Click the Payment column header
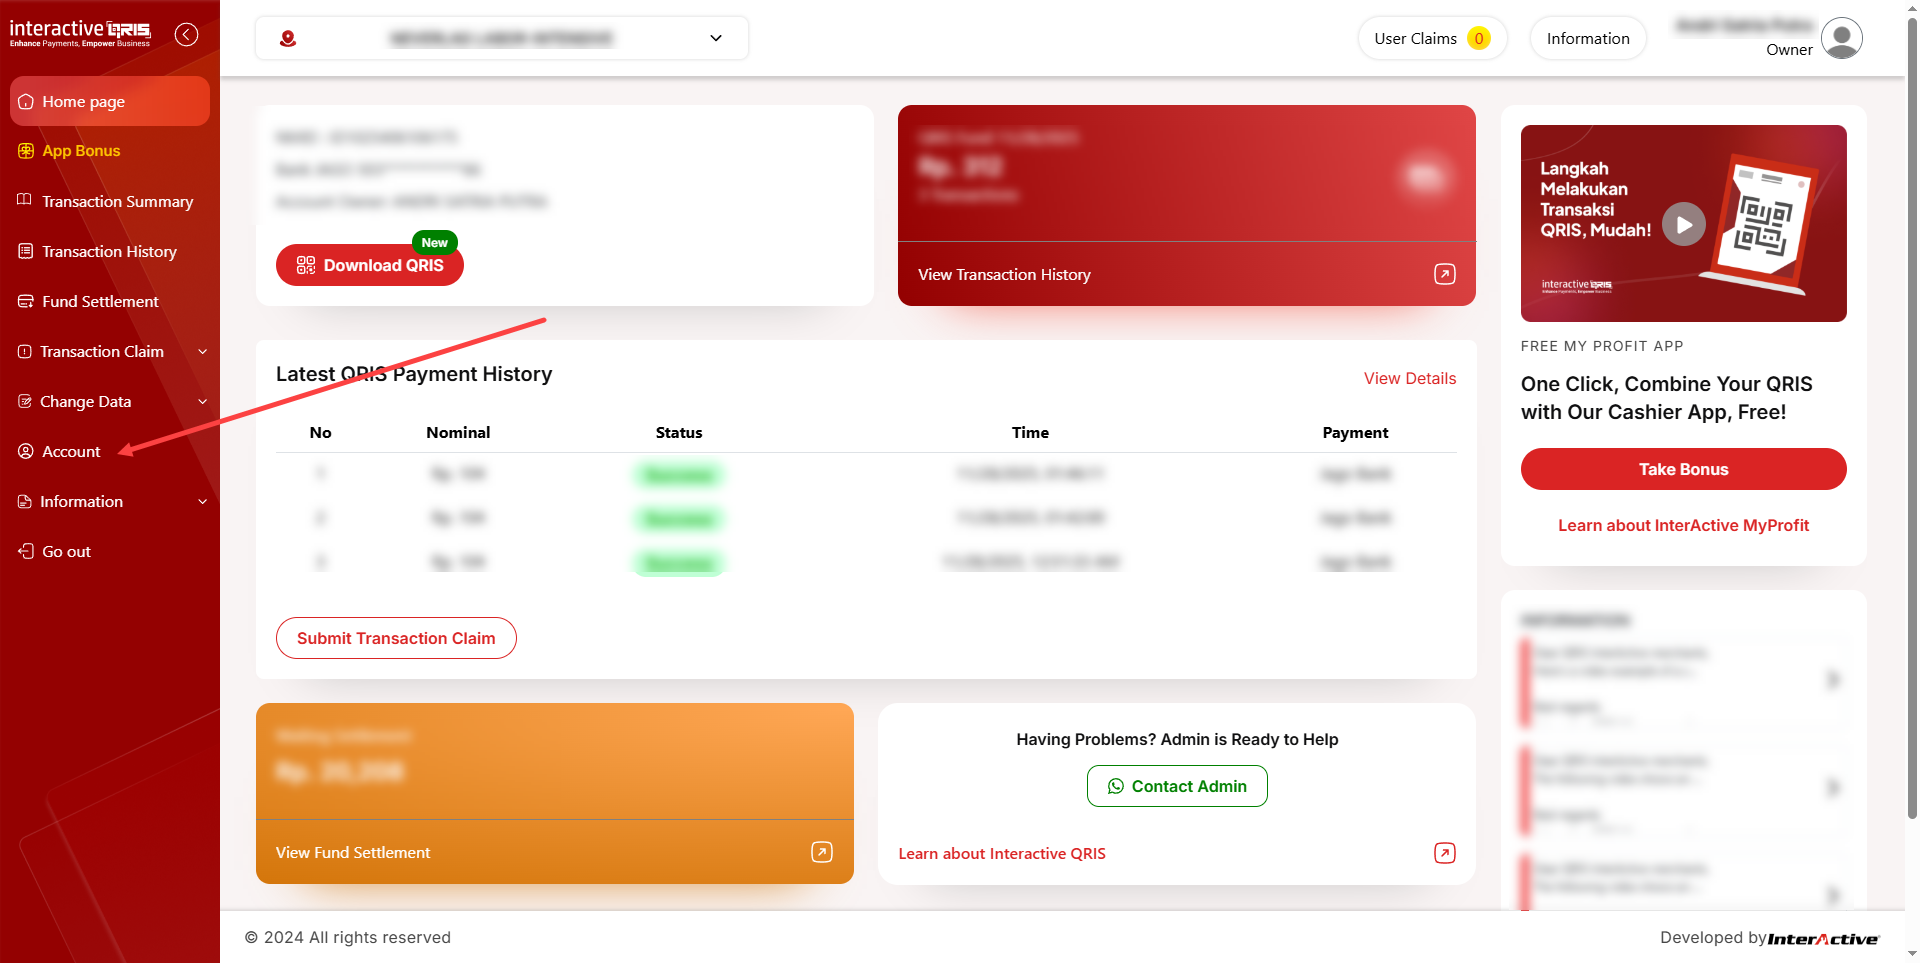The width and height of the screenshot is (1920, 963). tap(1355, 432)
